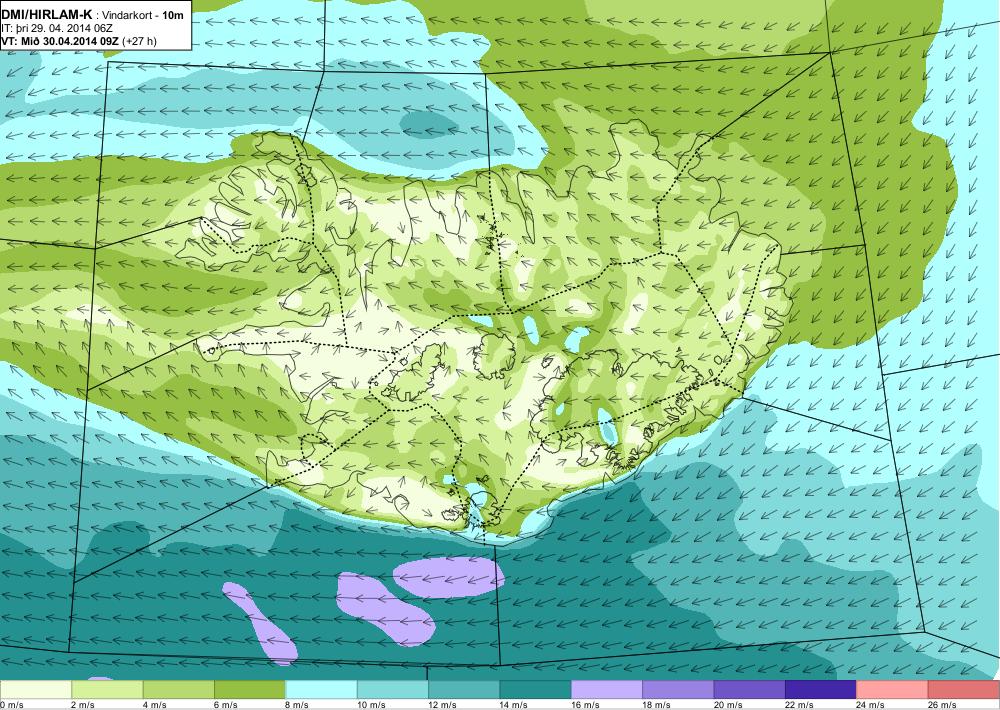Click the "10 m/s" legend label
The image size is (1000, 710).
tap(371, 705)
